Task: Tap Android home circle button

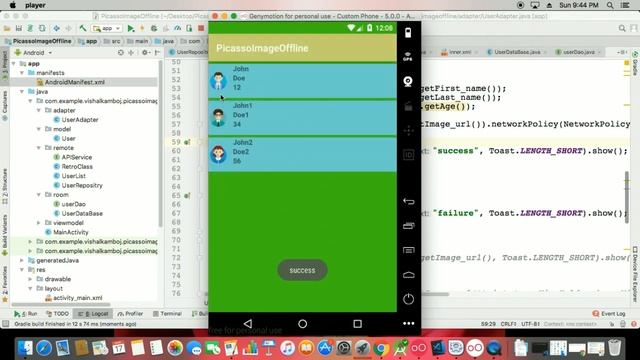Action: click(302, 324)
